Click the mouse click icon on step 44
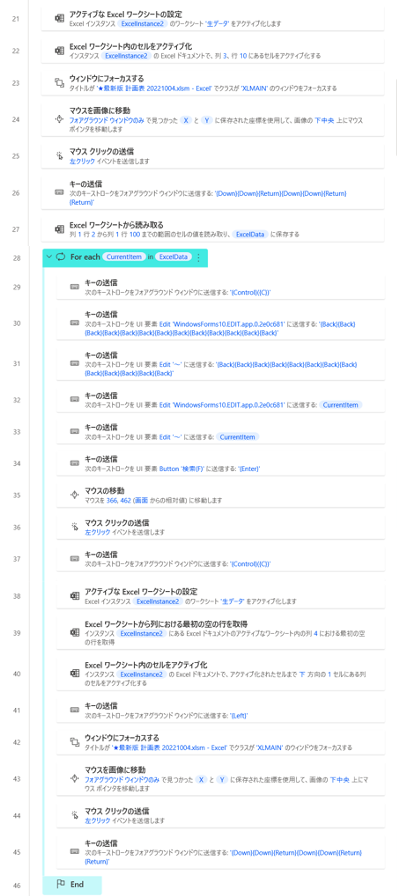 click(x=74, y=815)
